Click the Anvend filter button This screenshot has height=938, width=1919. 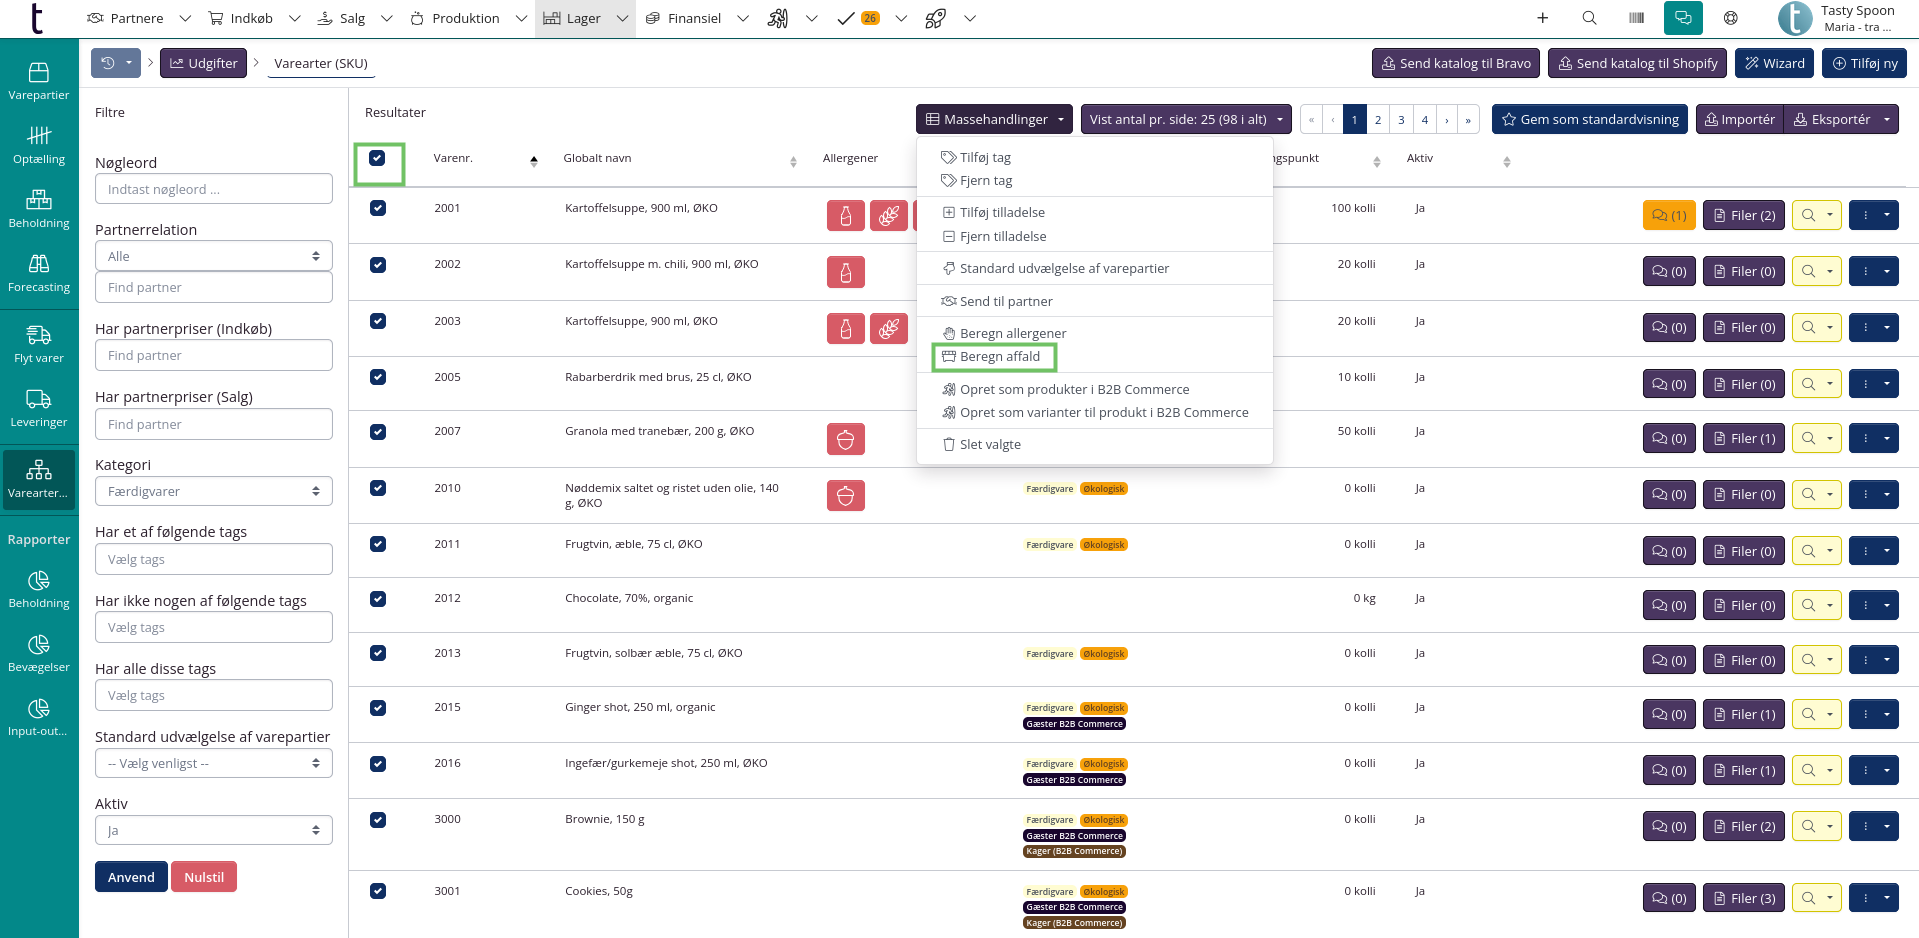[131, 877]
